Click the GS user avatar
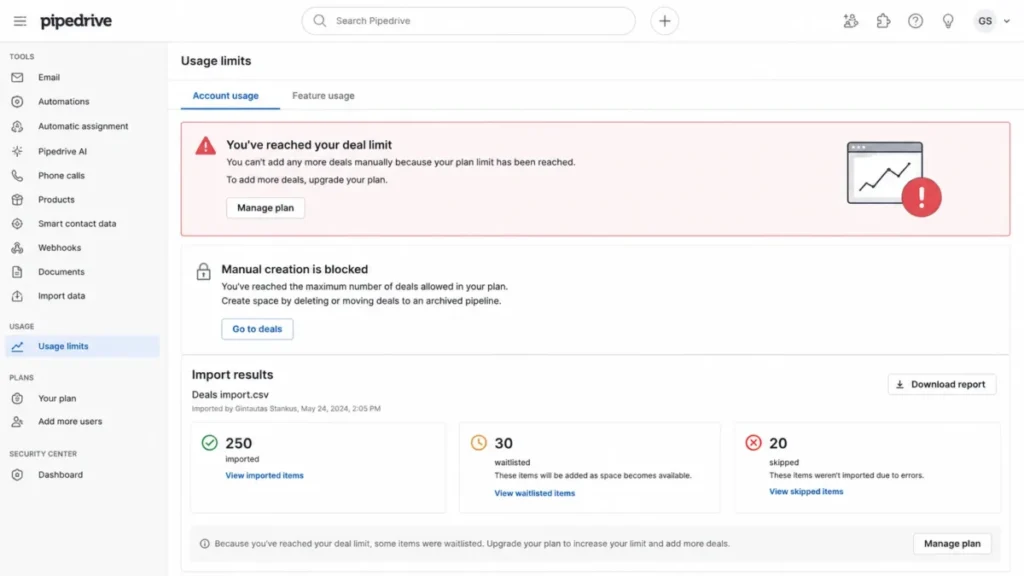The width and height of the screenshot is (1024, 576). point(985,21)
